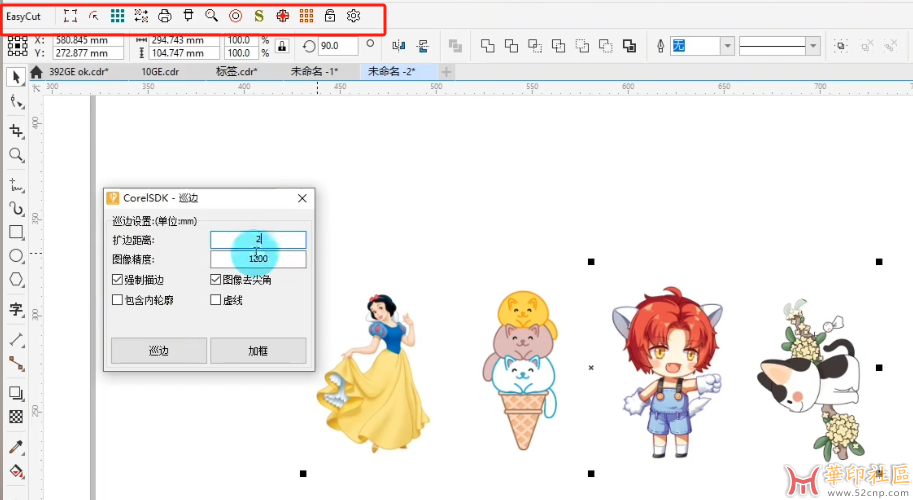Click the Simplify shapes icon
The width and height of the screenshot is (913, 500).
(x=558, y=46)
